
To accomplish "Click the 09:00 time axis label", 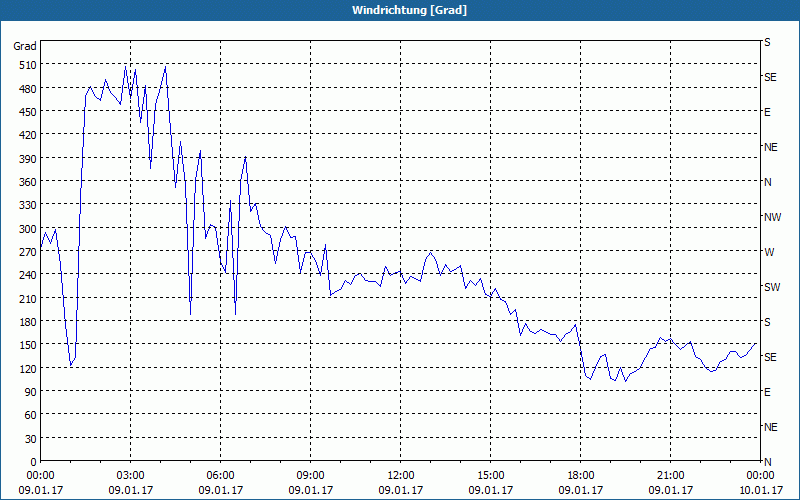I will point(310,476).
